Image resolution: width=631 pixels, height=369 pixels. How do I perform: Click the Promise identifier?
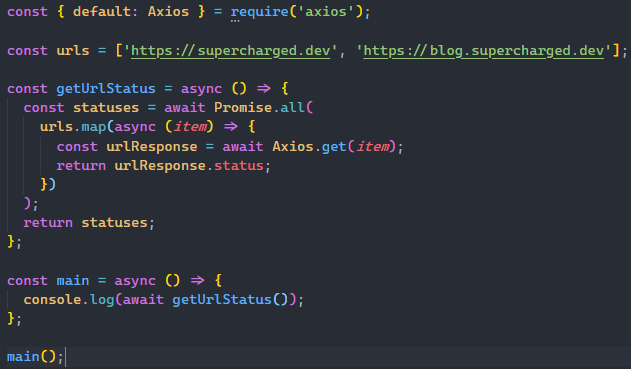pyautogui.click(x=243, y=107)
